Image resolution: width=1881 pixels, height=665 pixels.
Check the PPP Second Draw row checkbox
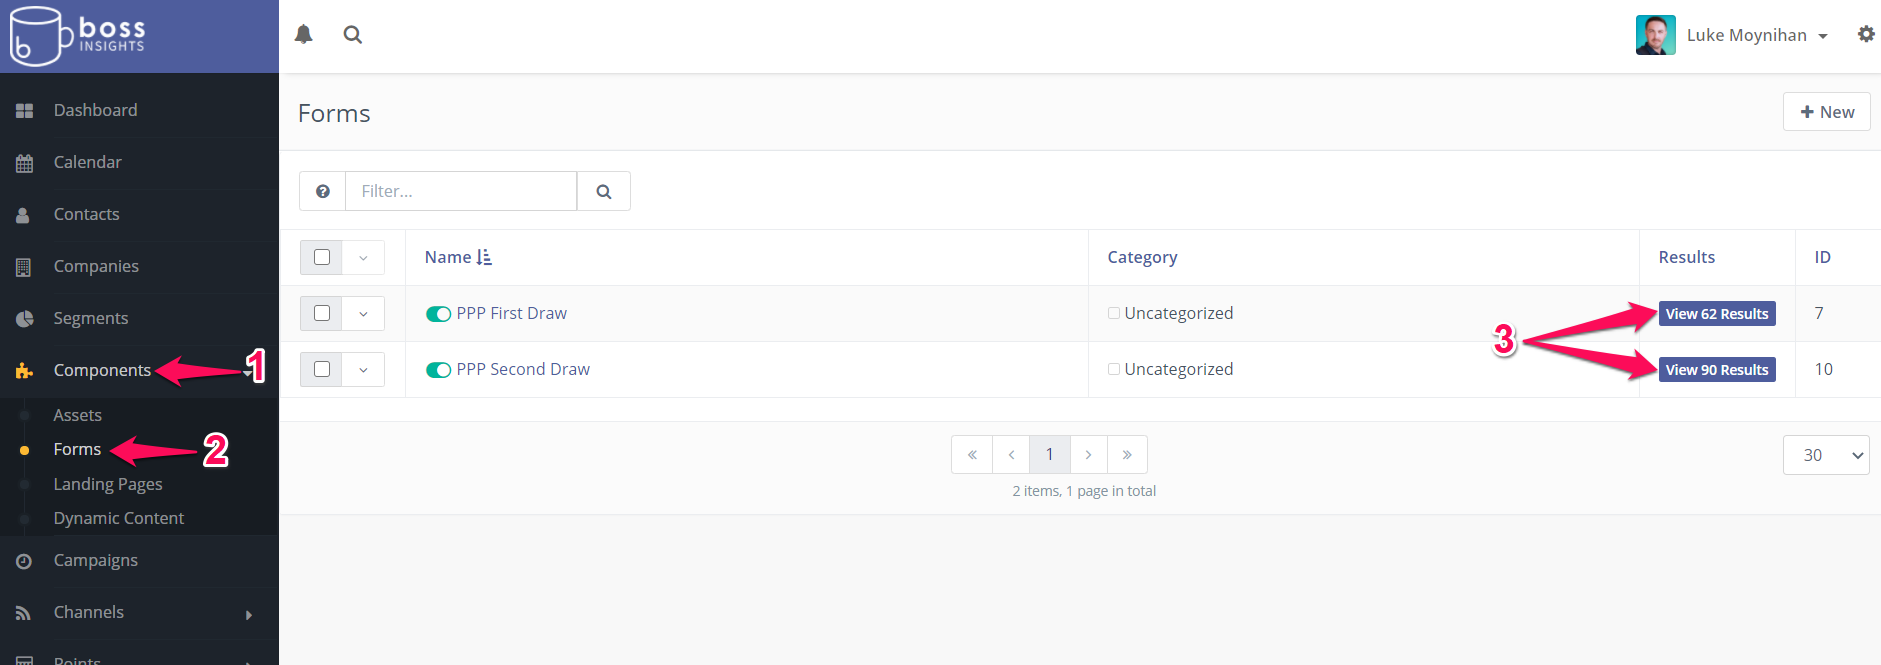[322, 369]
